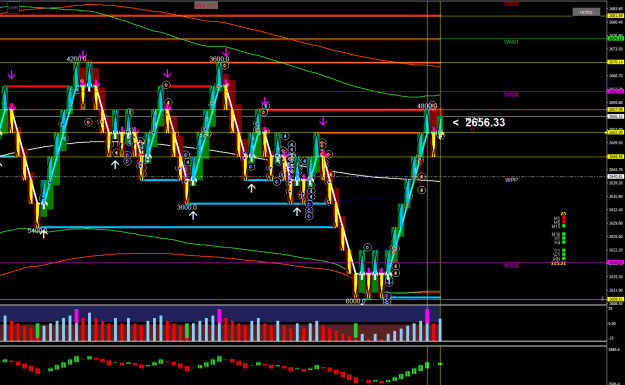Toggle the alma OFF button

click(x=206, y=5)
